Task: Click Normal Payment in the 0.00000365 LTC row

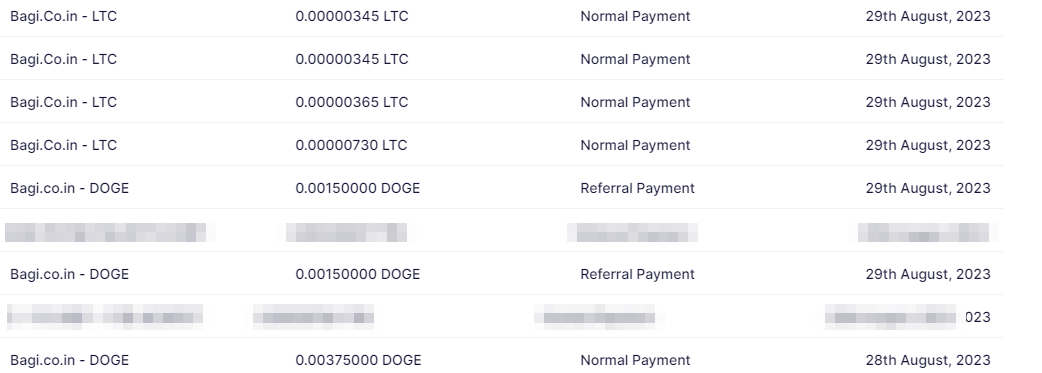Action: [635, 102]
